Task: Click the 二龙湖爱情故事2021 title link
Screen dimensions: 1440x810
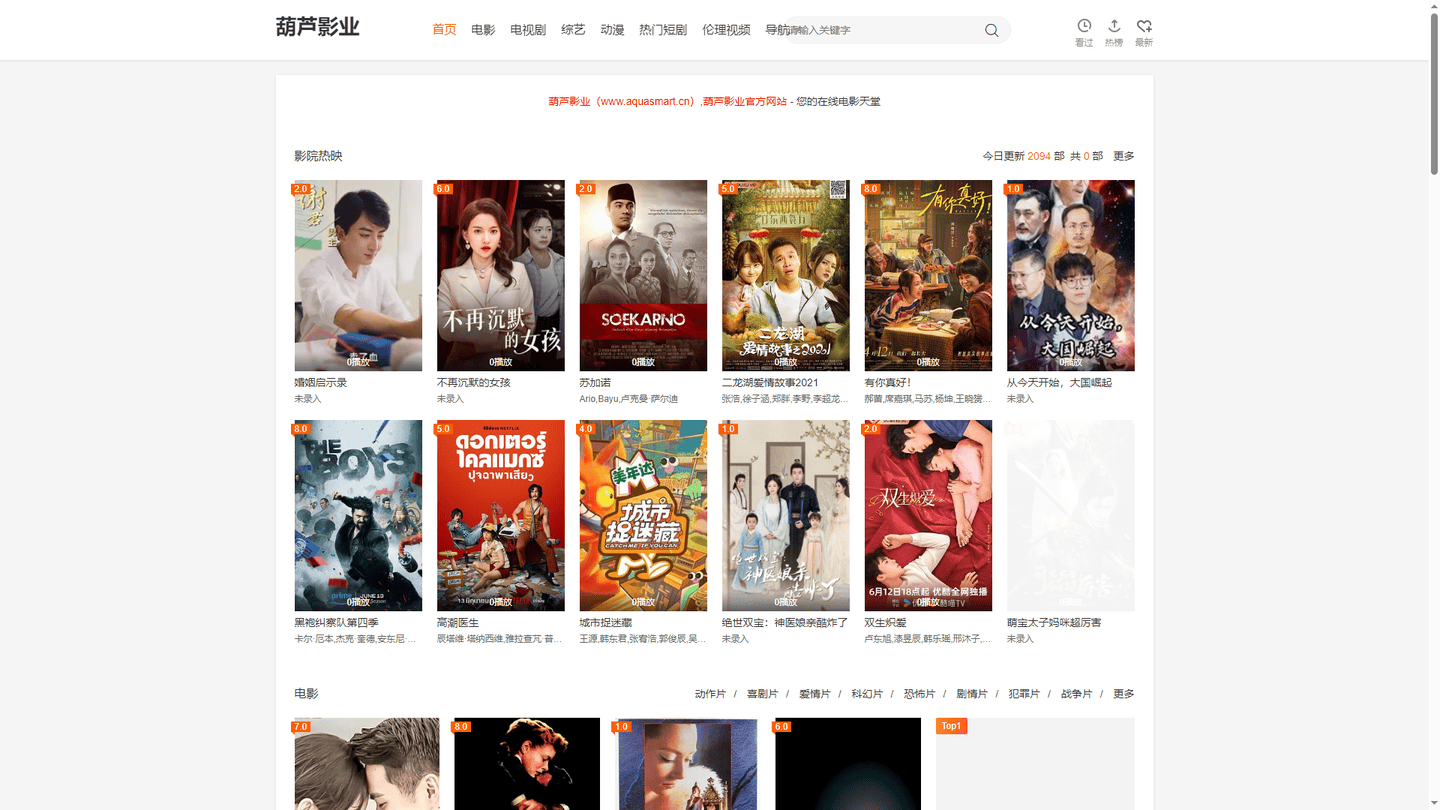Action: (770, 382)
